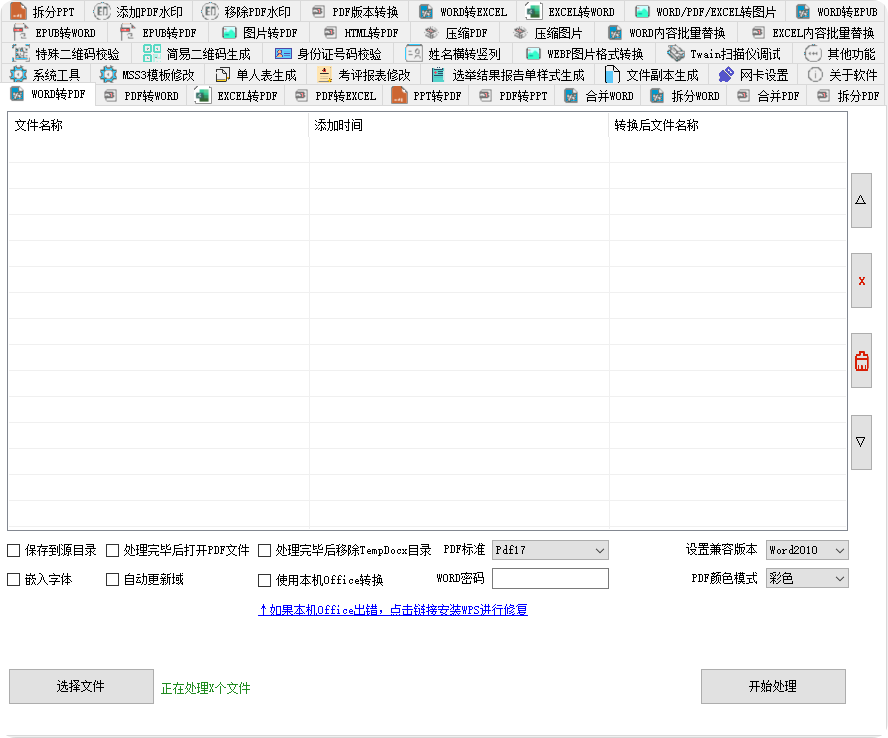The width and height of the screenshot is (888, 738).
Task: Select the 拆分WORD tab
Action: (x=685, y=96)
